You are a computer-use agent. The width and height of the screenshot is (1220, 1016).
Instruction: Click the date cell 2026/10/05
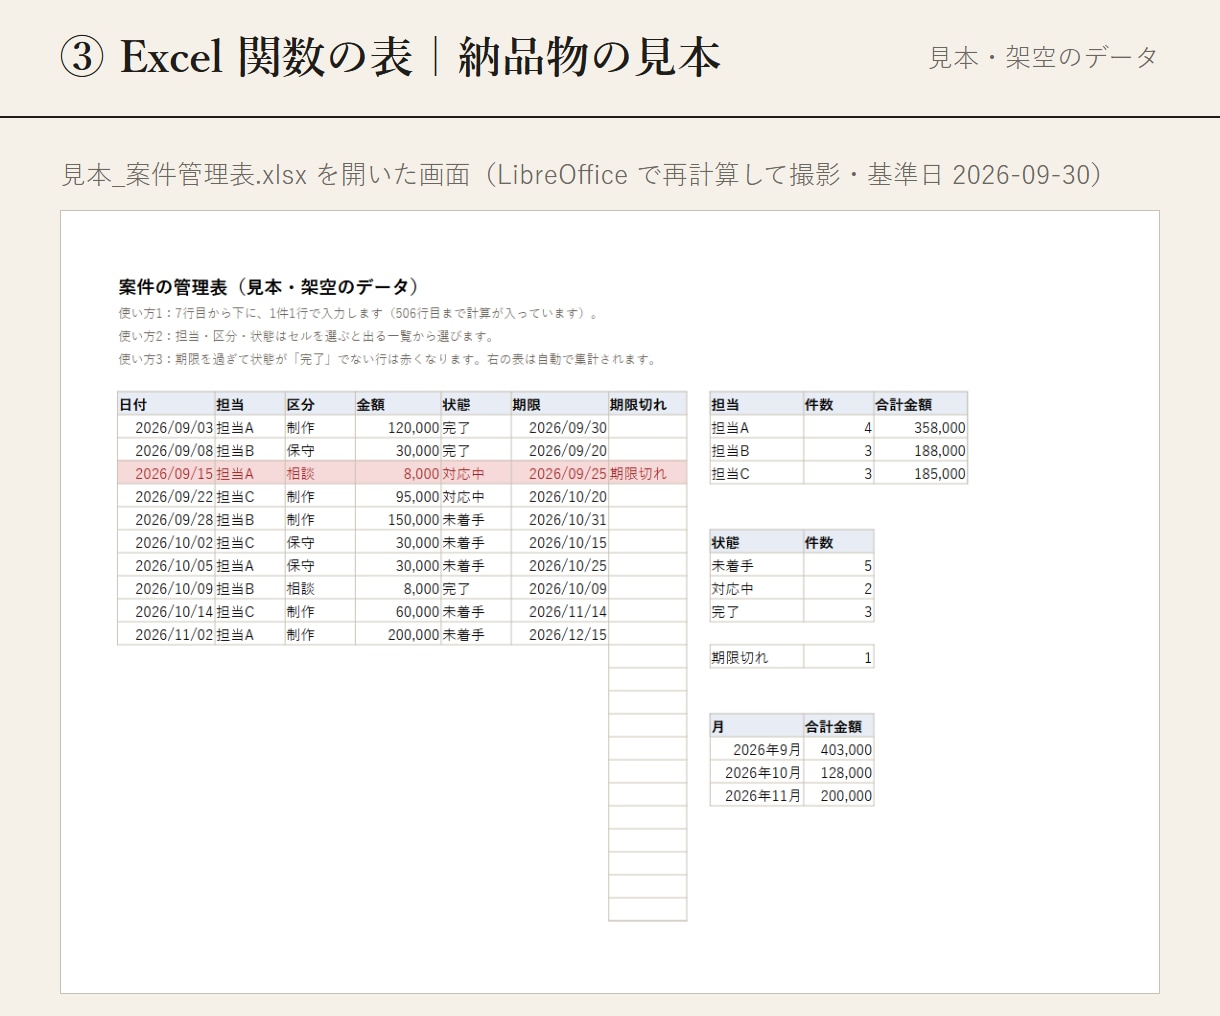(x=166, y=565)
